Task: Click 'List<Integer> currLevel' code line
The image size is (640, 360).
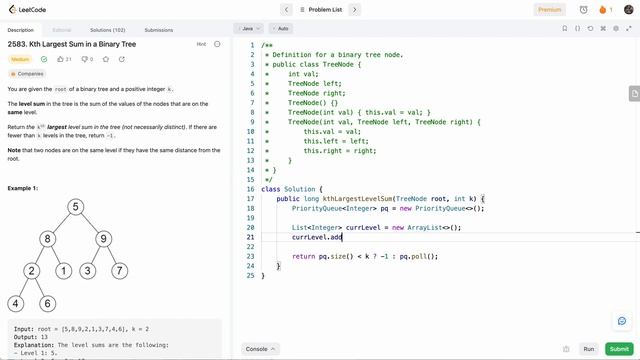Action: coord(376,227)
